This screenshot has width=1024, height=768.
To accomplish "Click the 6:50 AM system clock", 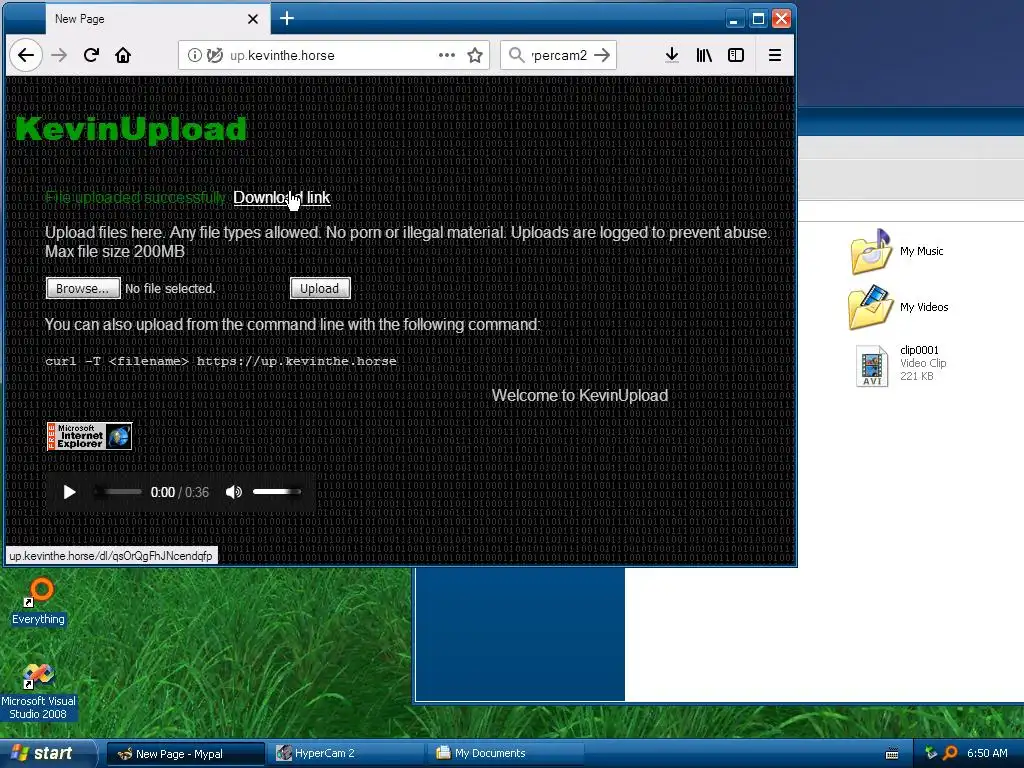I will point(987,753).
